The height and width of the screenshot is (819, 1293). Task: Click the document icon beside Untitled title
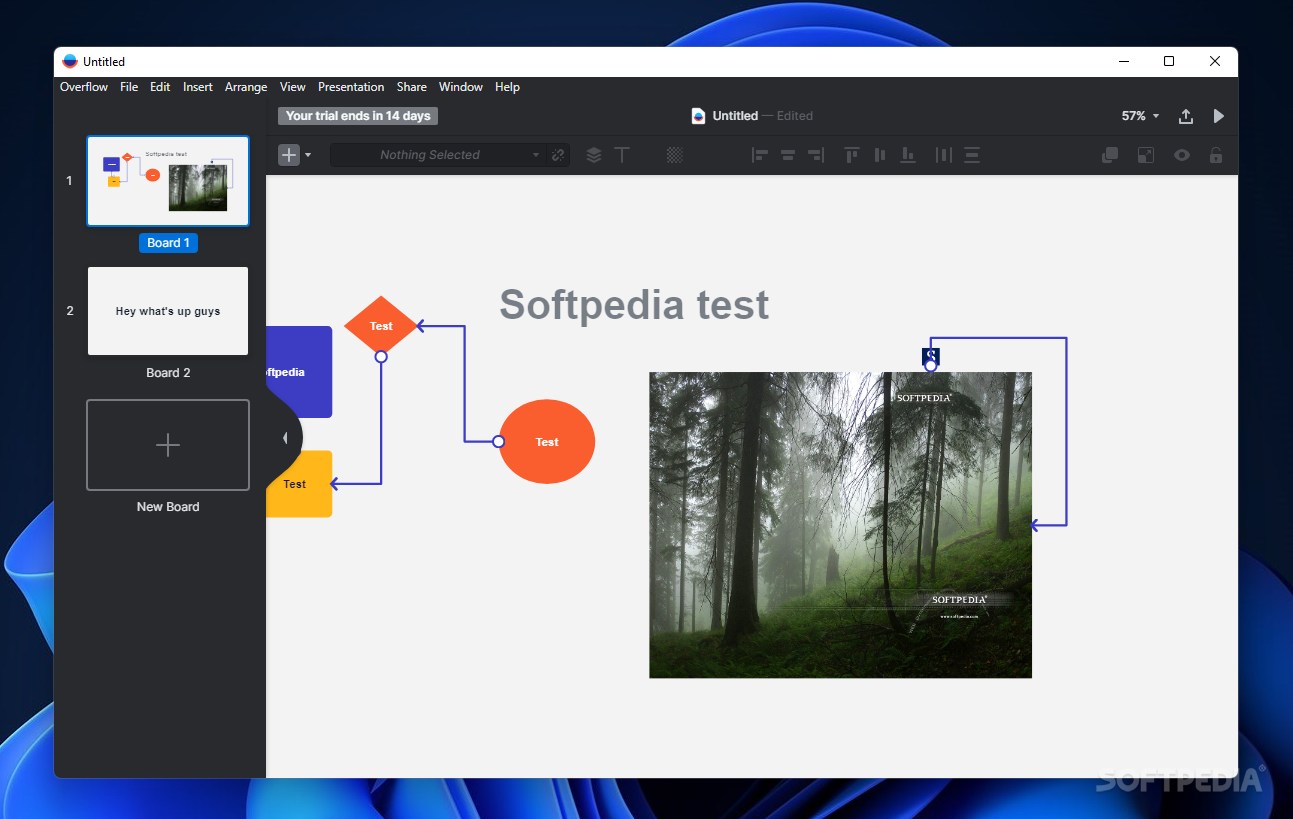(698, 116)
